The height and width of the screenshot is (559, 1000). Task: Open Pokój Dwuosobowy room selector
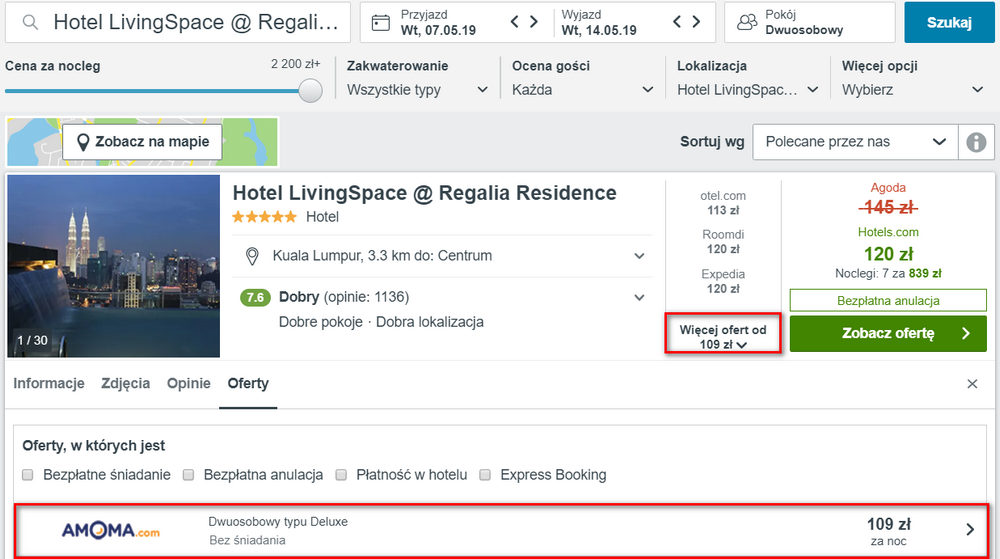809,22
